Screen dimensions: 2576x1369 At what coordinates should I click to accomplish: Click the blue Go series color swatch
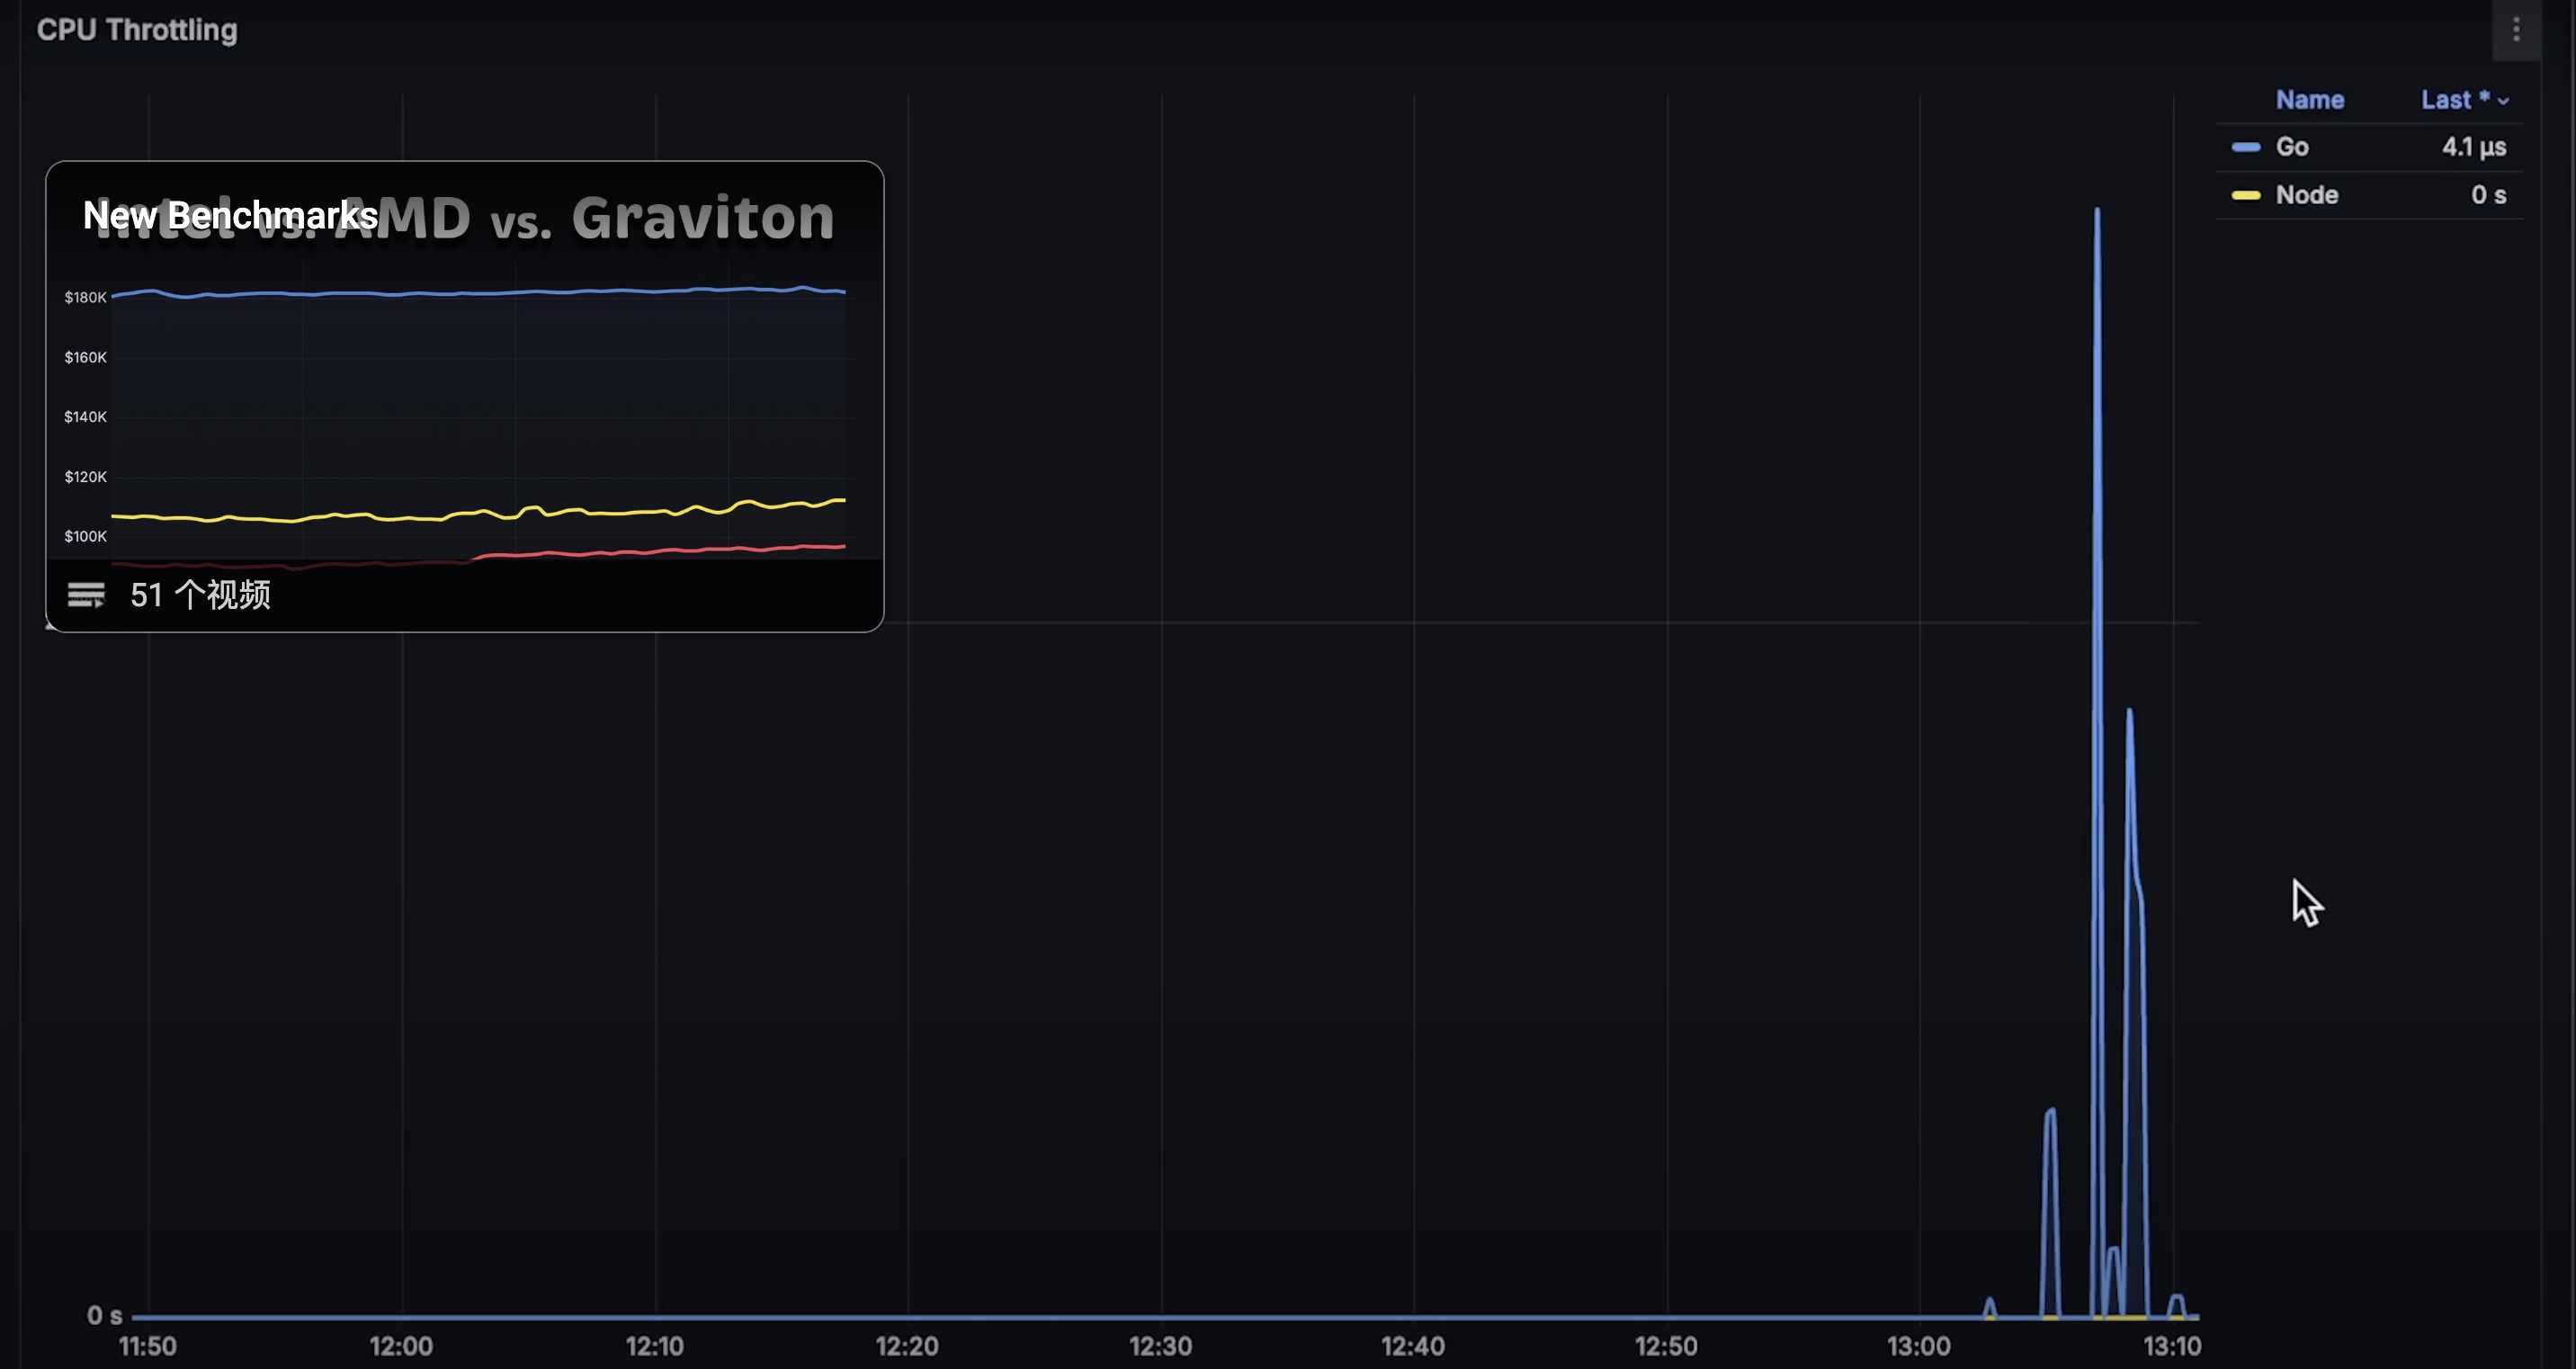(2245, 147)
